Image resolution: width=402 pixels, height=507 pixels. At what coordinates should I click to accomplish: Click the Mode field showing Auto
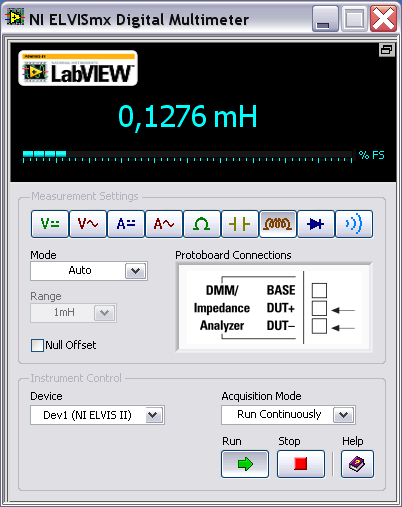pyautogui.click(x=89, y=271)
